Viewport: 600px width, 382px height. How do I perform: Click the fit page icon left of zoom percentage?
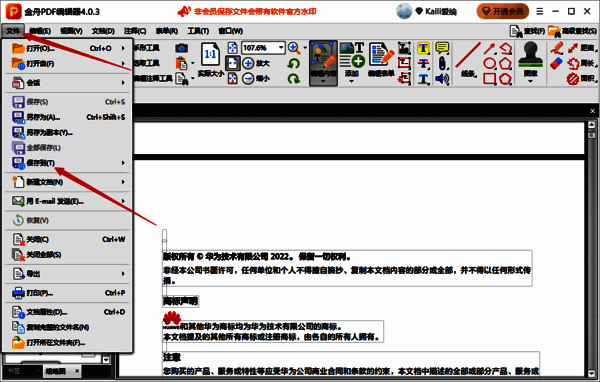click(x=233, y=48)
